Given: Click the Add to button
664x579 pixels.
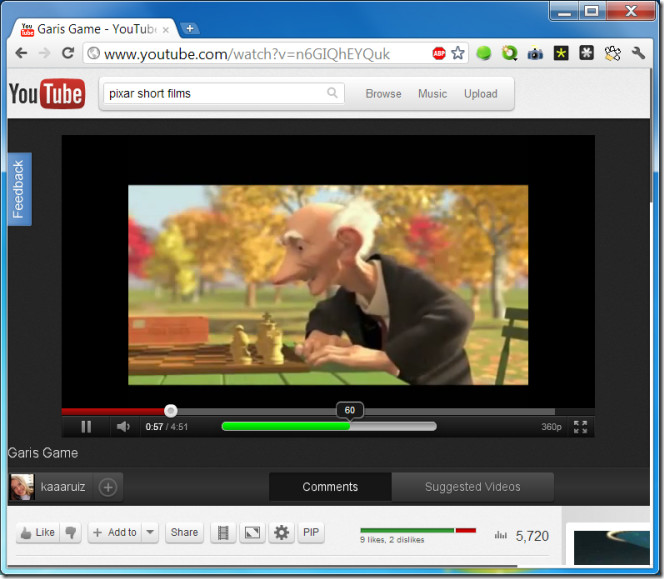Looking at the screenshot, I should pos(115,532).
